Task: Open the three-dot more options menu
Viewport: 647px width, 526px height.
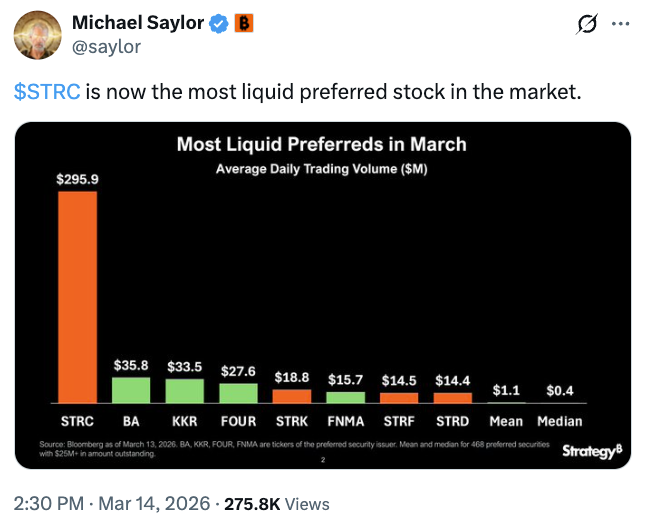Action: (621, 24)
